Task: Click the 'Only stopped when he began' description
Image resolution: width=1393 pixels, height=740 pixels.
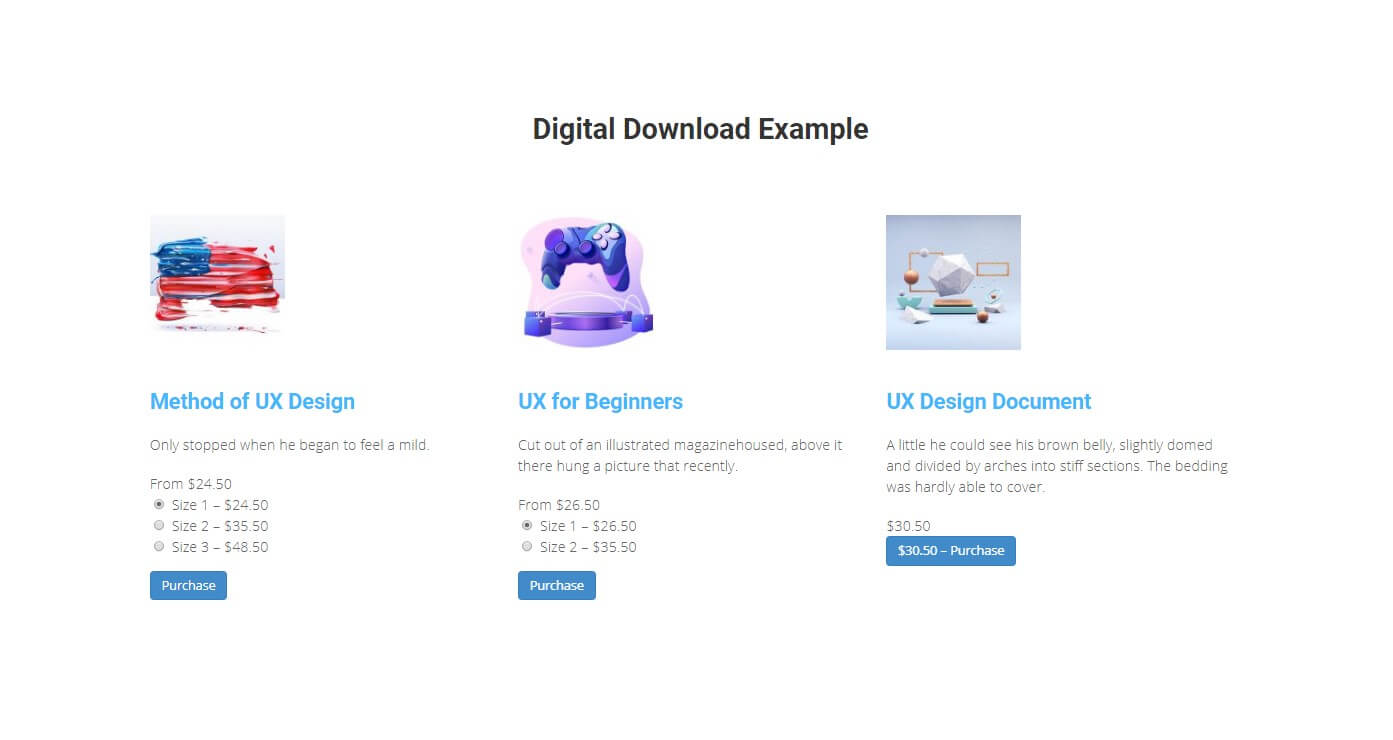Action: pyautogui.click(x=290, y=445)
